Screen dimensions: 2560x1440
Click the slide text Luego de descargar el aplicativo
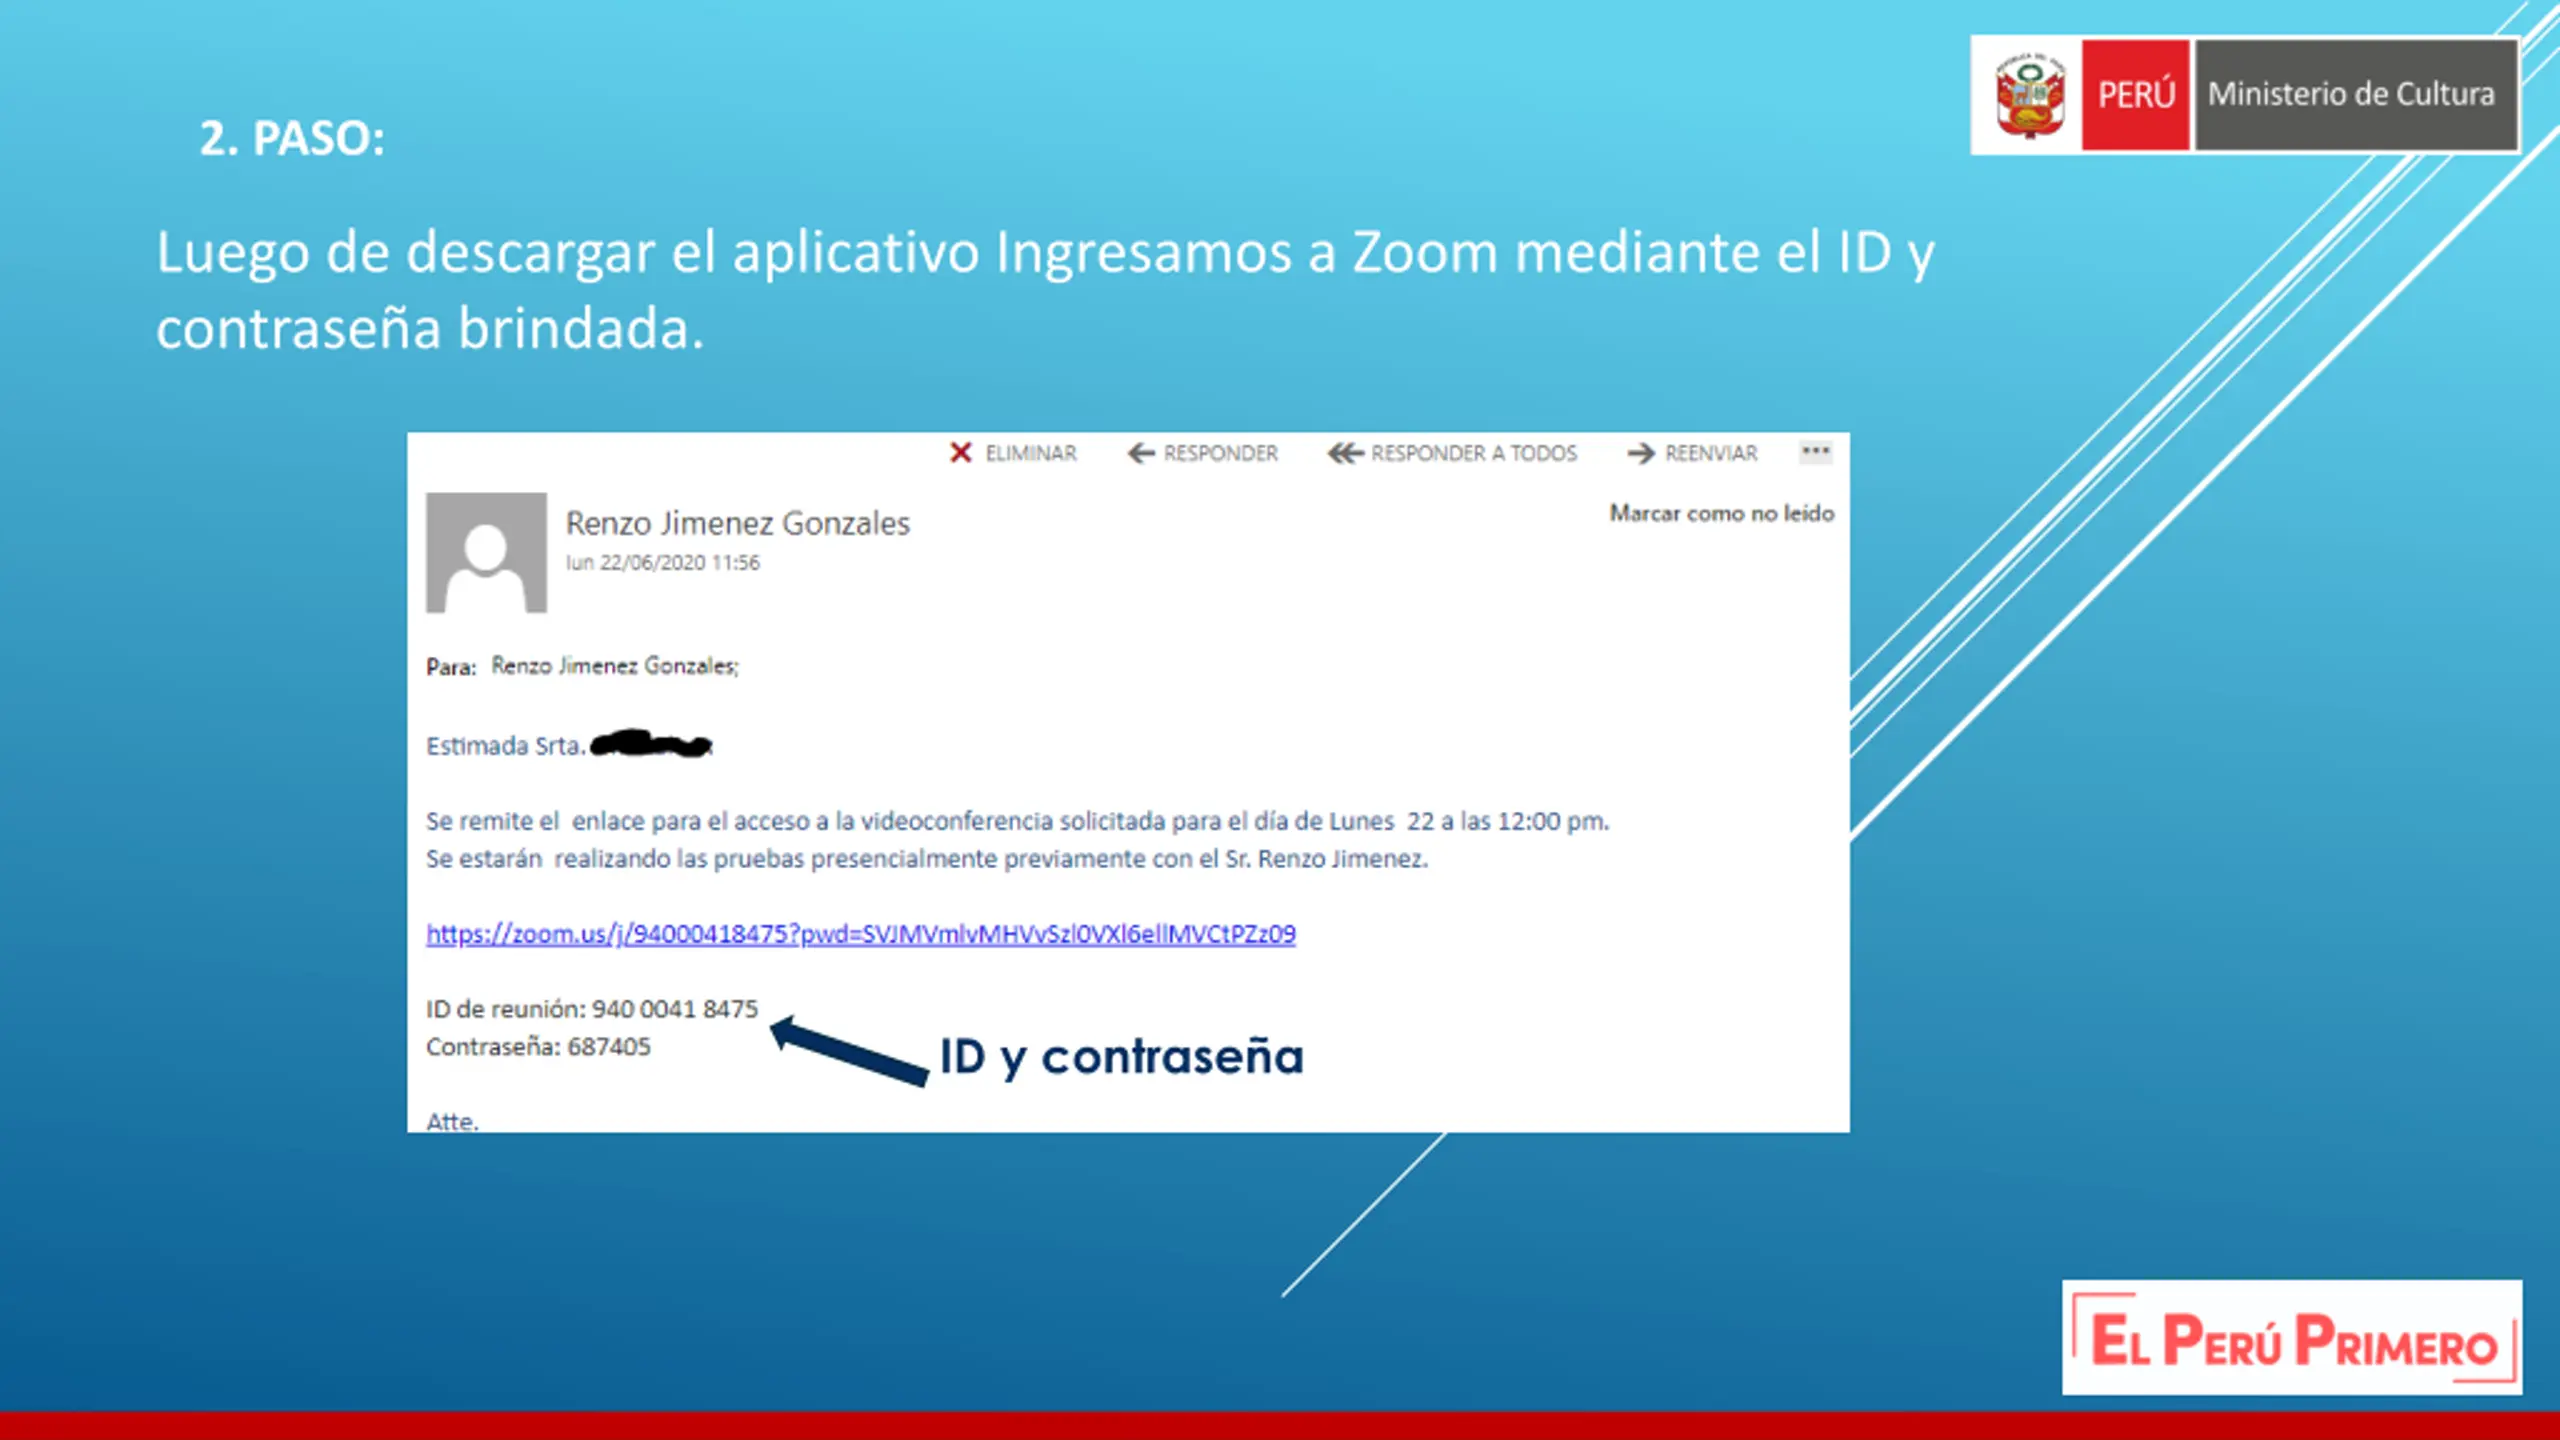point(1046,289)
